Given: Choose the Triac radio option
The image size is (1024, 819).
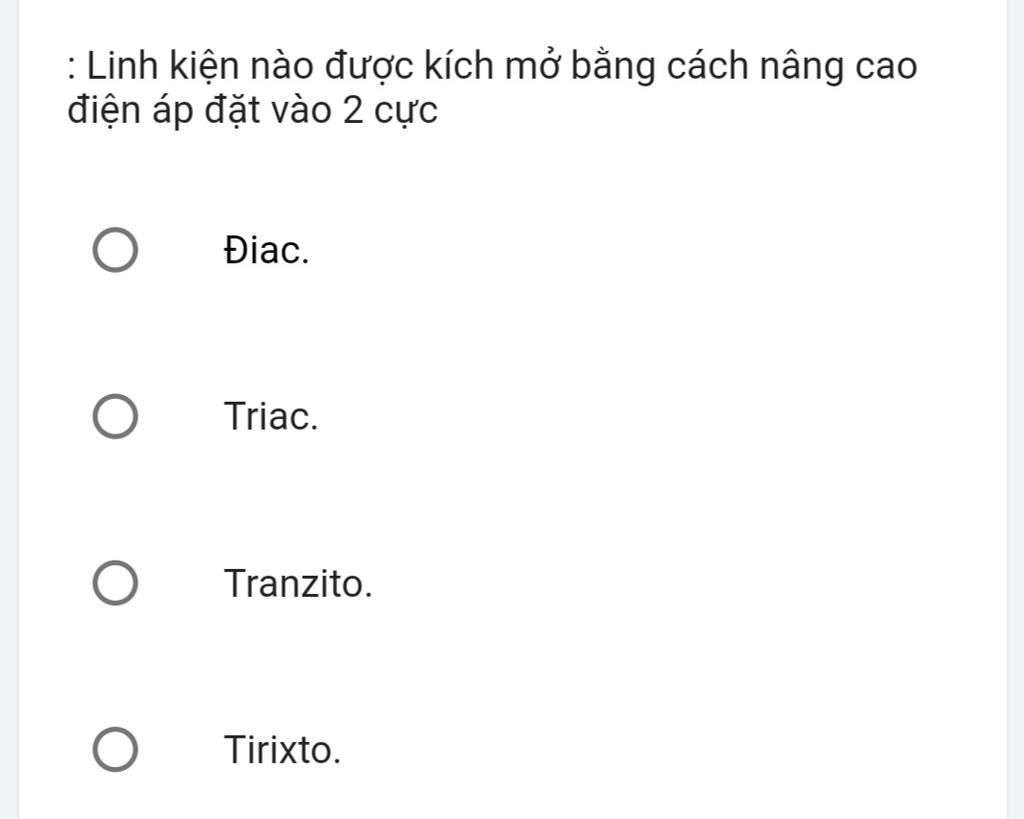Looking at the screenshot, I should [x=115, y=417].
